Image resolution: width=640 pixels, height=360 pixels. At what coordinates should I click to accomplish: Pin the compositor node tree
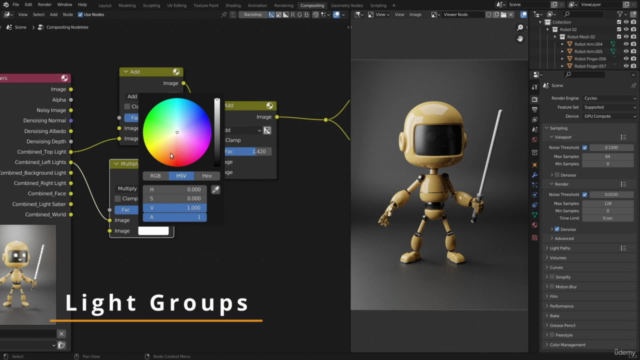pos(224,15)
